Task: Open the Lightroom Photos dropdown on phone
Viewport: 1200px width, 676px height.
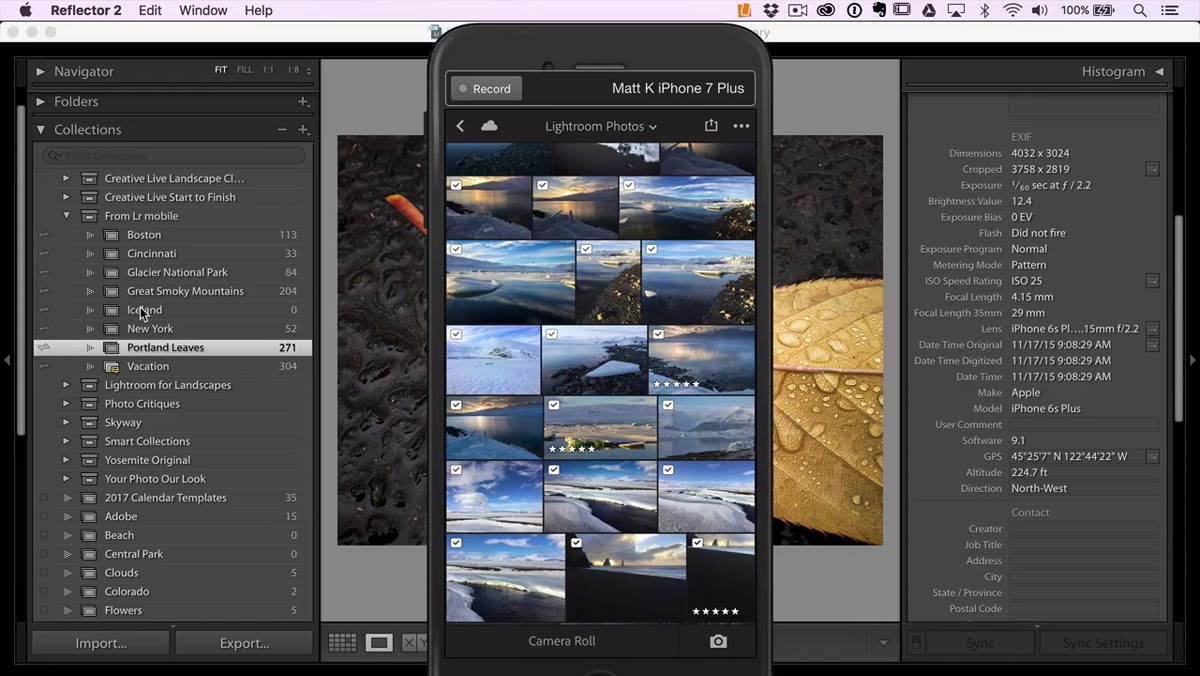Action: tap(601, 126)
